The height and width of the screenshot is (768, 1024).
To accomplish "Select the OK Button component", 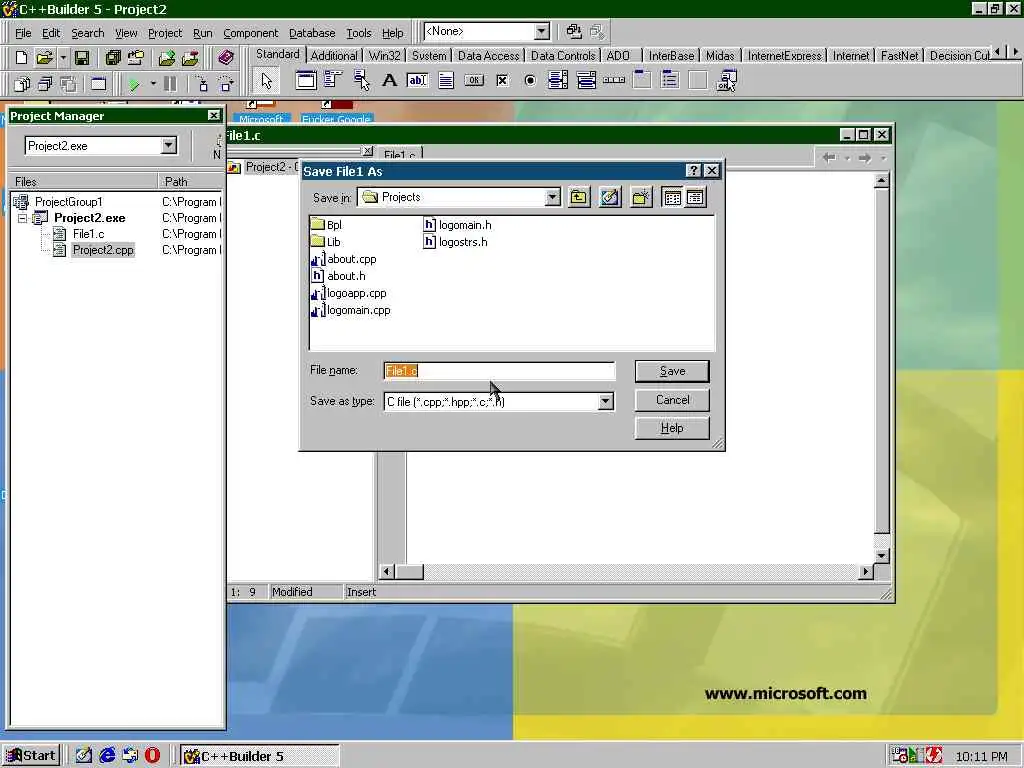I will pyautogui.click(x=474, y=80).
